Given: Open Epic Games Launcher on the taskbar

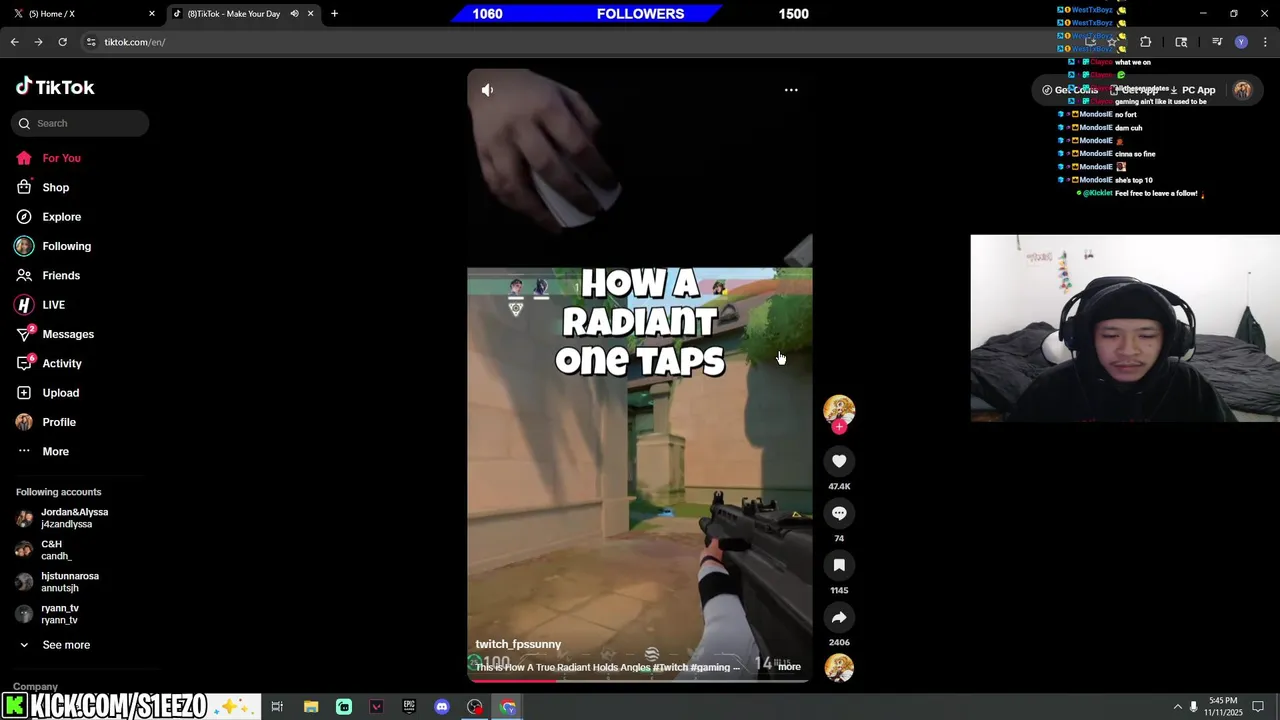Looking at the screenshot, I should [409, 707].
